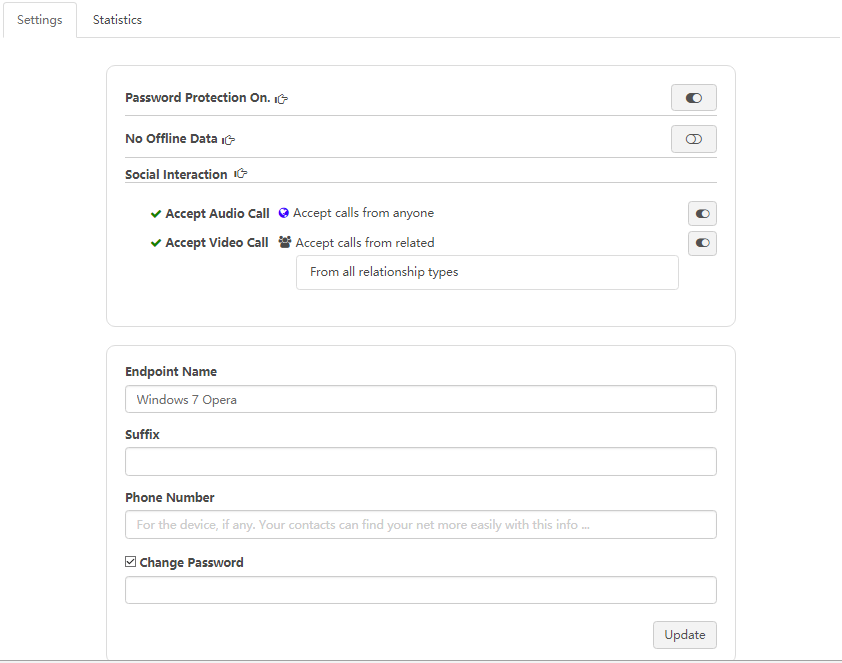Click green checkmark before Accept Video Call
The height and width of the screenshot is (663, 842).
156,243
